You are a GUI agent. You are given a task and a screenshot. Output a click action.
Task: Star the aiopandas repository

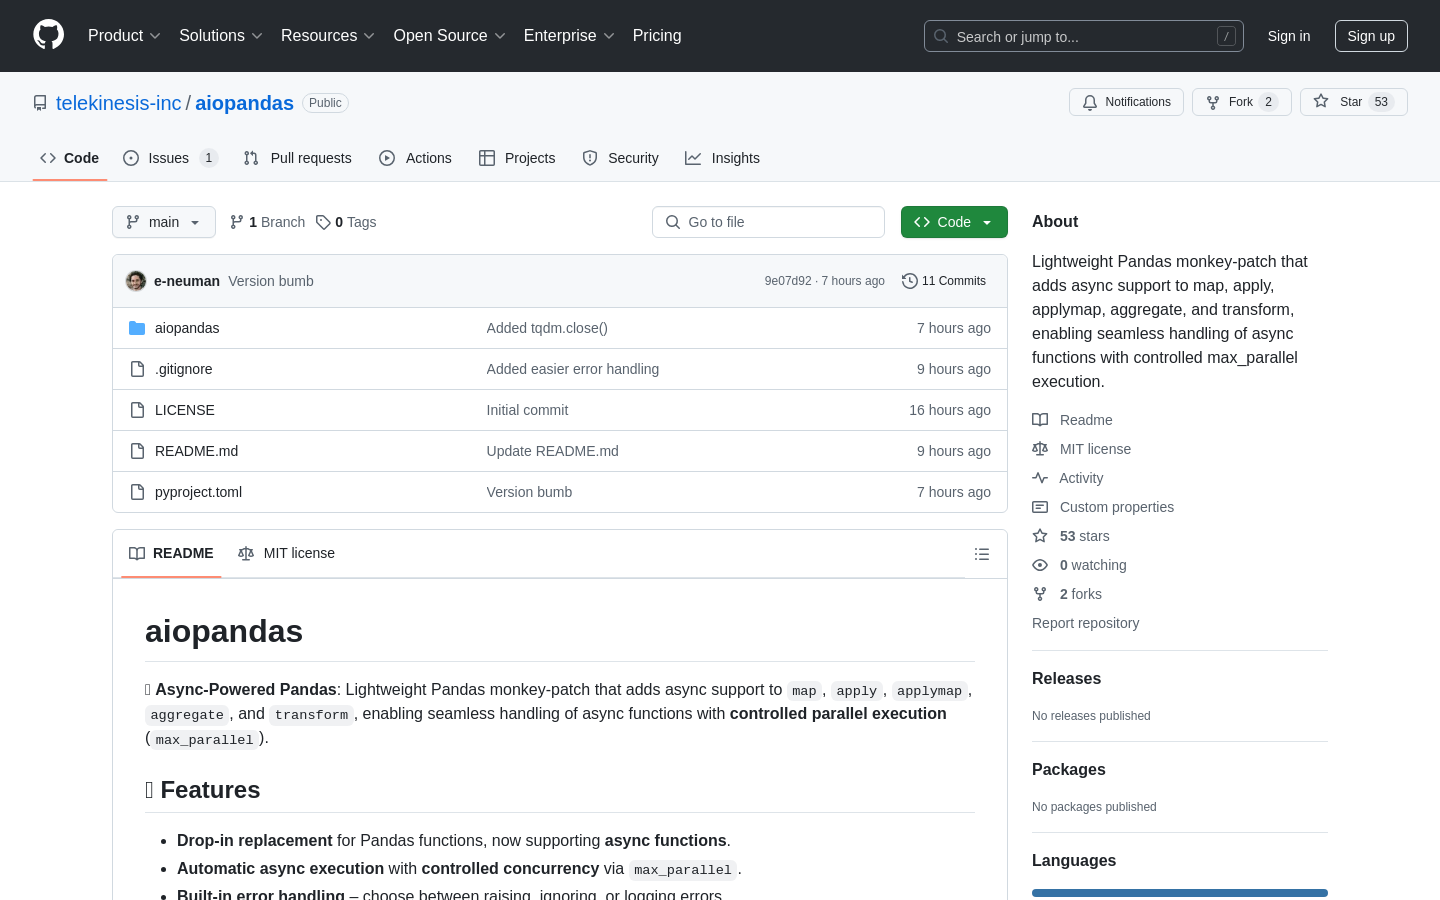[1353, 102]
